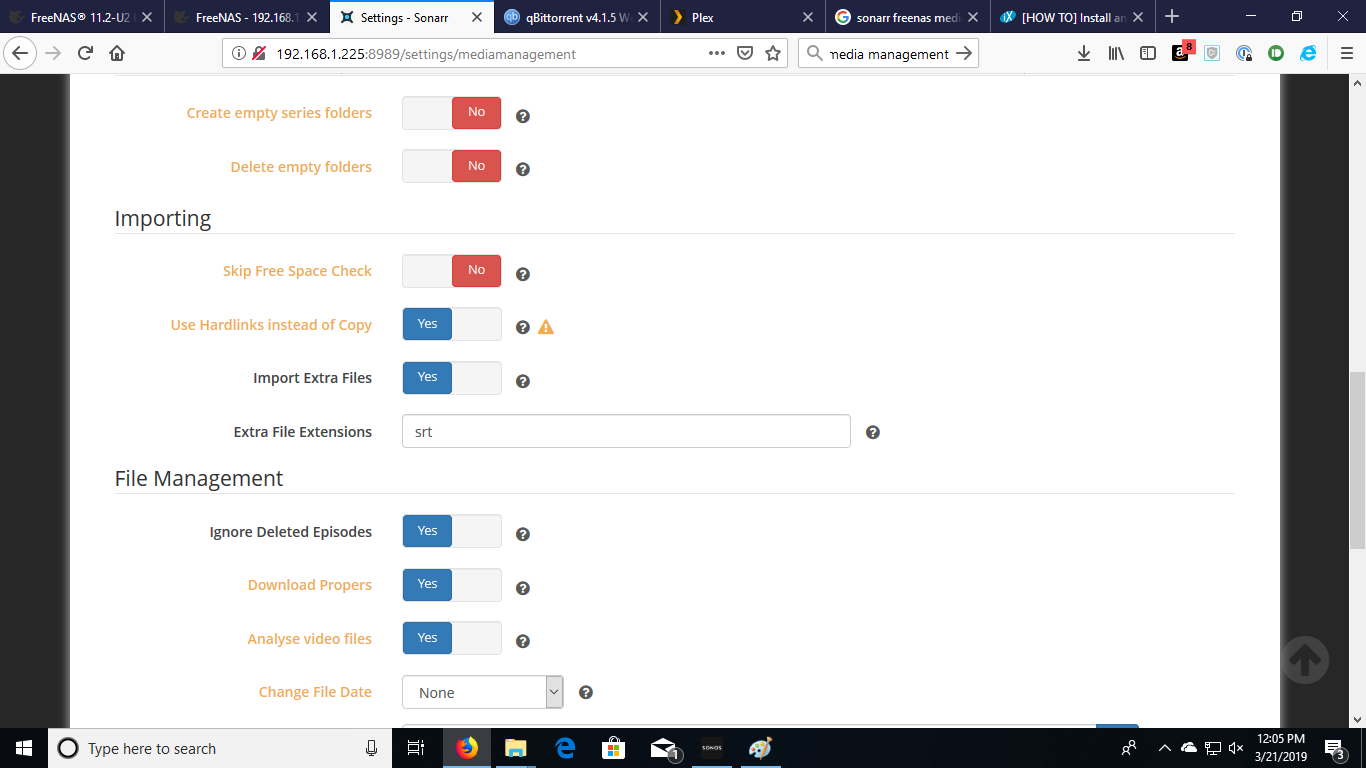1366x768 pixels.
Task: Disable Use Hardlinks instead of Copy
Action: click(452, 324)
